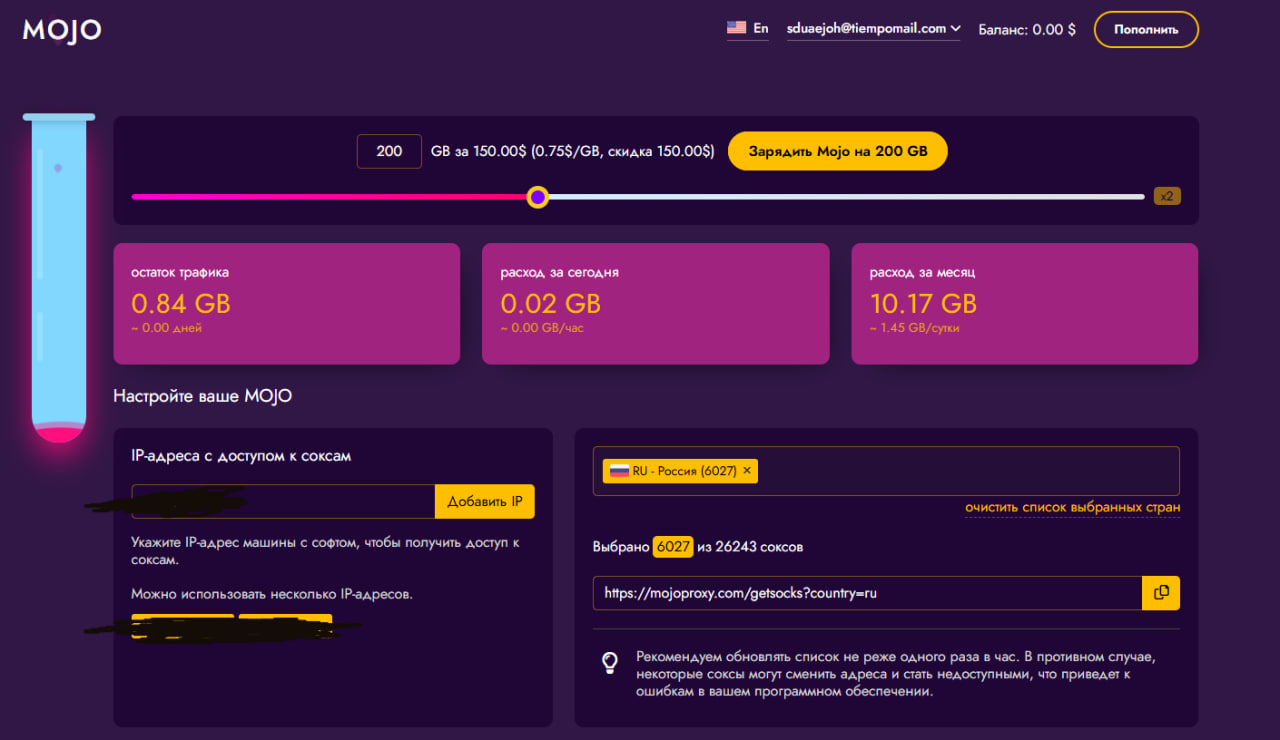Image resolution: width=1280 pixels, height=740 pixels.
Task: Switch language via the En selector
Action: 748,29
